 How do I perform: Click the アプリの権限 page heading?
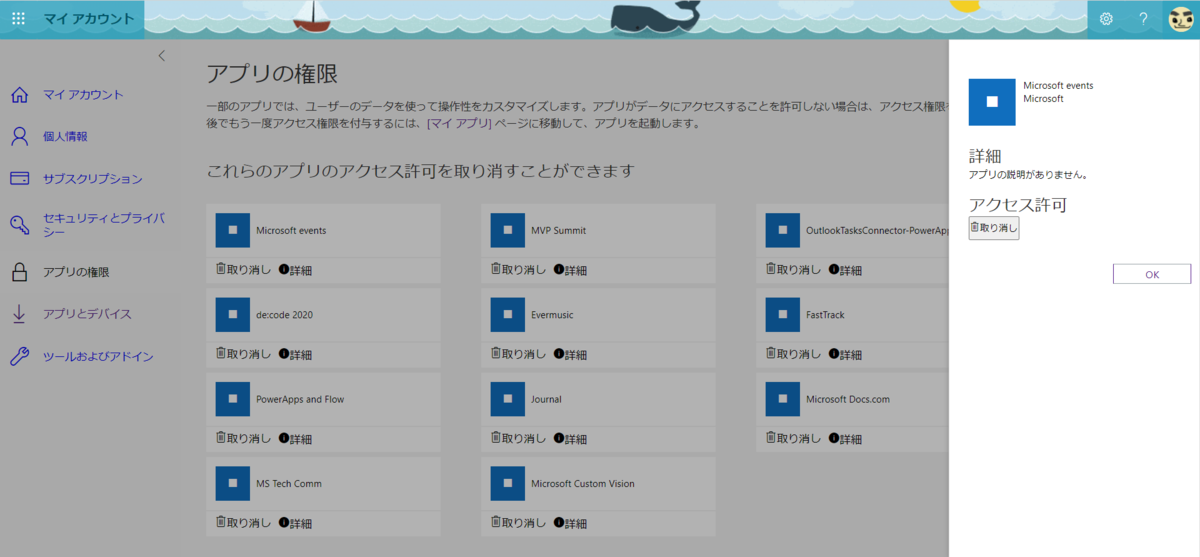272,73
